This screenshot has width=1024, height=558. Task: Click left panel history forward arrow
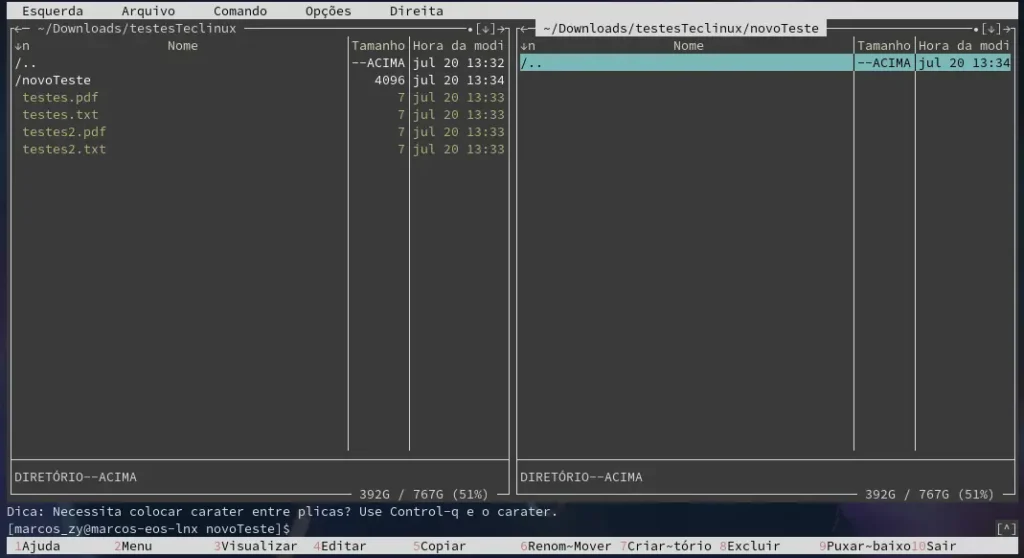(502, 29)
